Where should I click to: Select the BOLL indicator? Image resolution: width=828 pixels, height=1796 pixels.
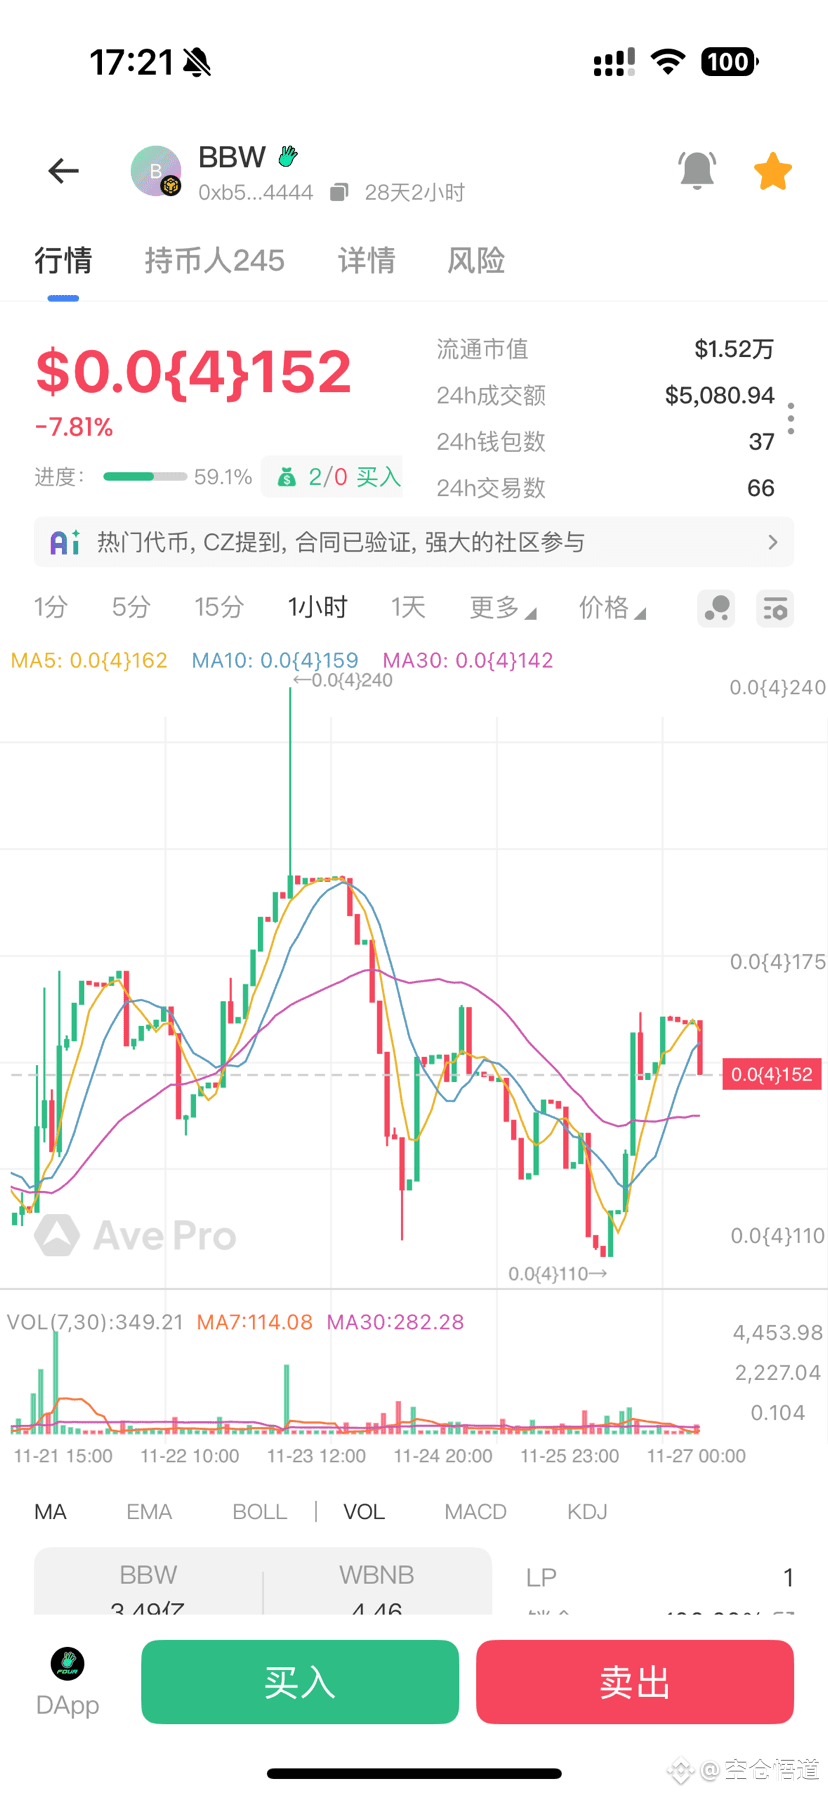pos(260,1512)
